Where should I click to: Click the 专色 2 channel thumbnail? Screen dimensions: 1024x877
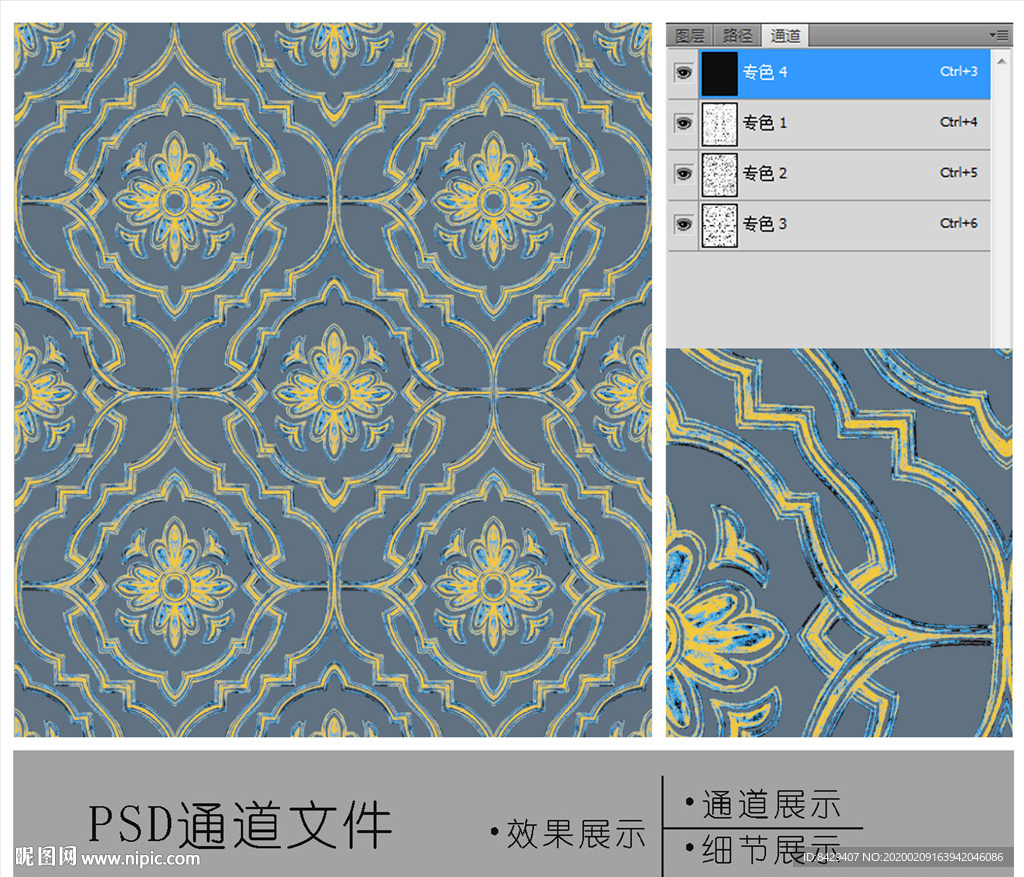[720, 175]
